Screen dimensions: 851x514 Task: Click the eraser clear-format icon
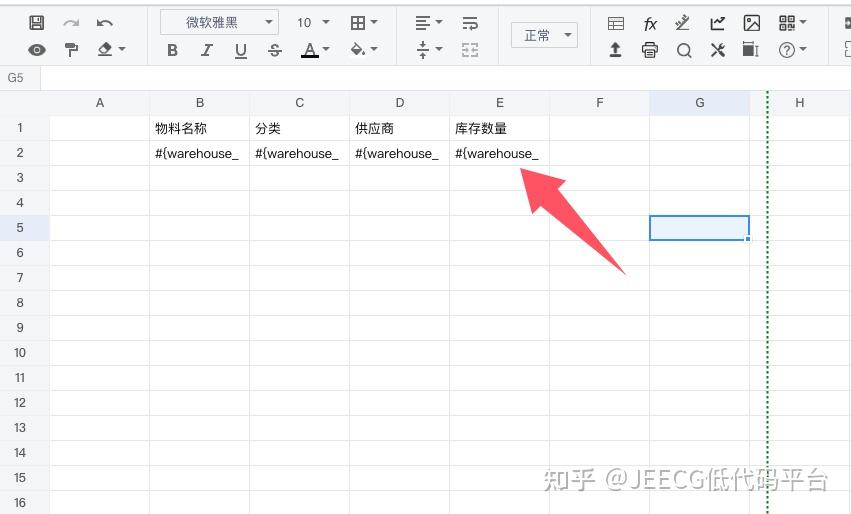(x=105, y=49)
